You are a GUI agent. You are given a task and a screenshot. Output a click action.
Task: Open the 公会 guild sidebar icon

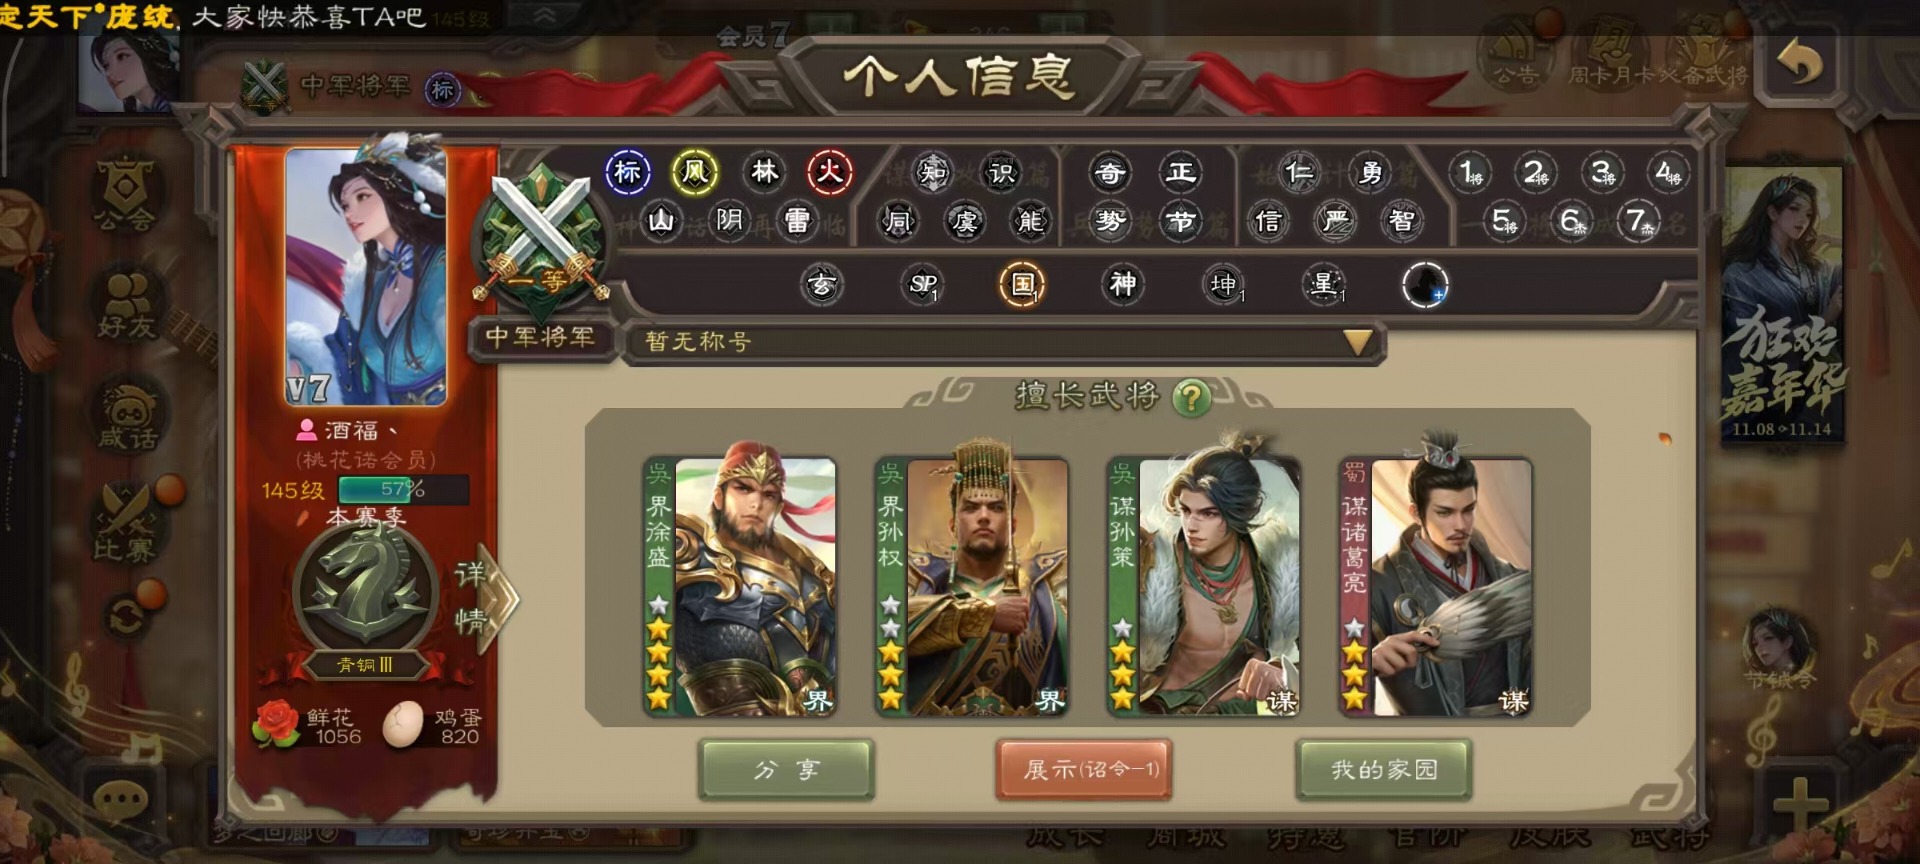coord(125,193)
